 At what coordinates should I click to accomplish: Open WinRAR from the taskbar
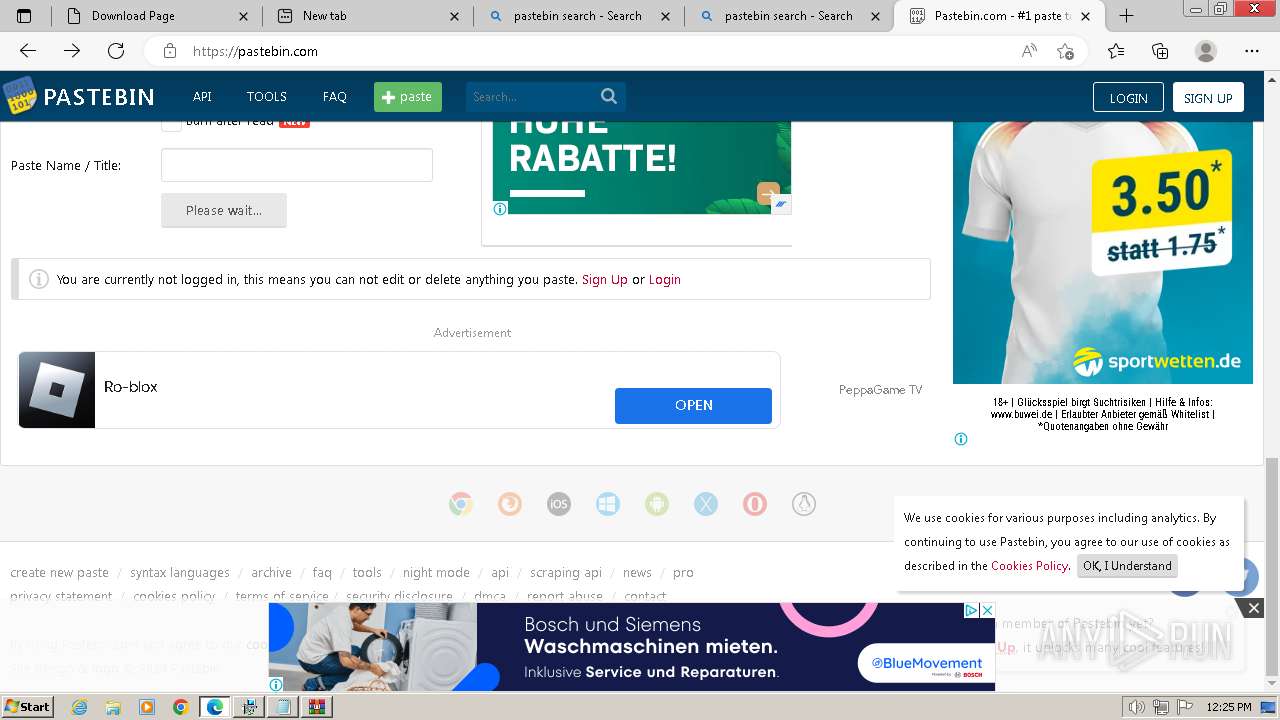point(317,707)
